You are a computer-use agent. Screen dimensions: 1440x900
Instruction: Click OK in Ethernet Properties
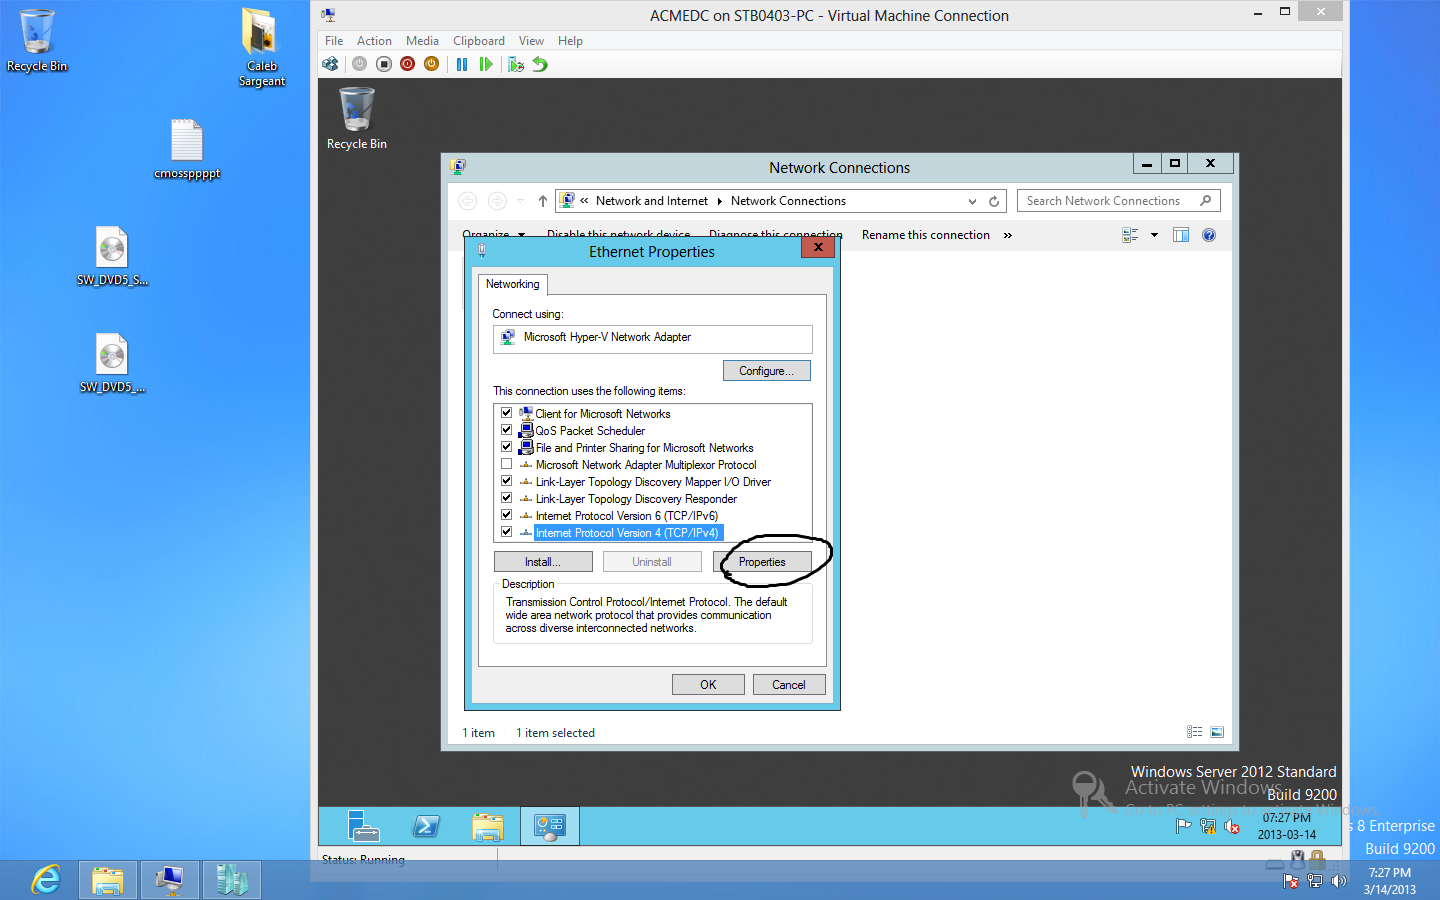pyautogui.click(x=708, y=685)
